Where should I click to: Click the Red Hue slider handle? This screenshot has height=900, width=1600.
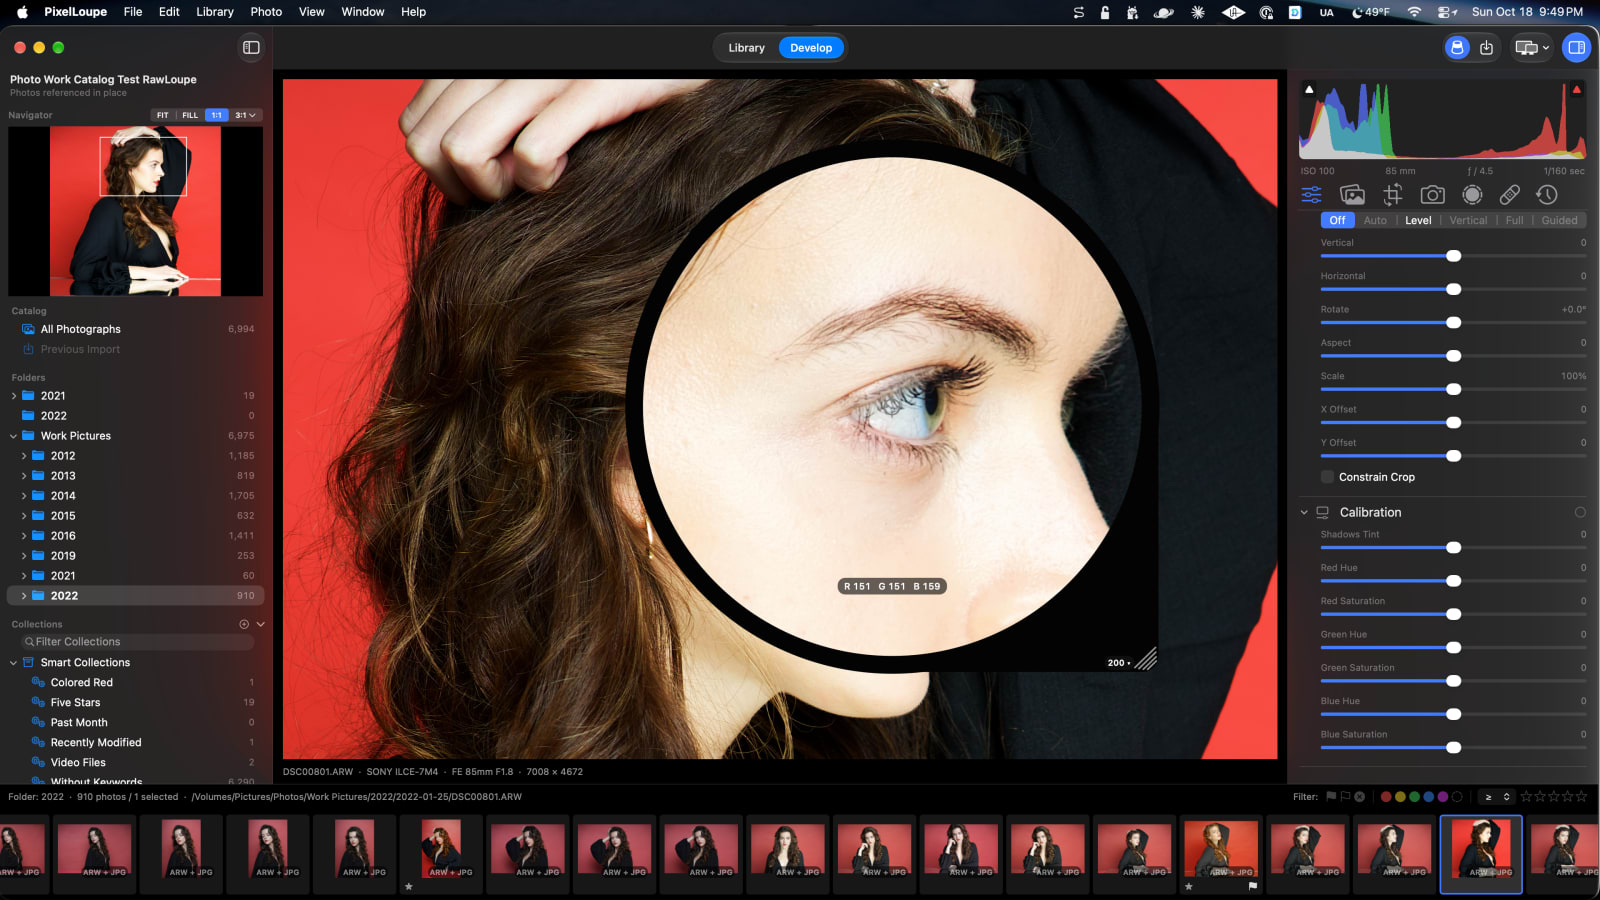[1454, 581]
